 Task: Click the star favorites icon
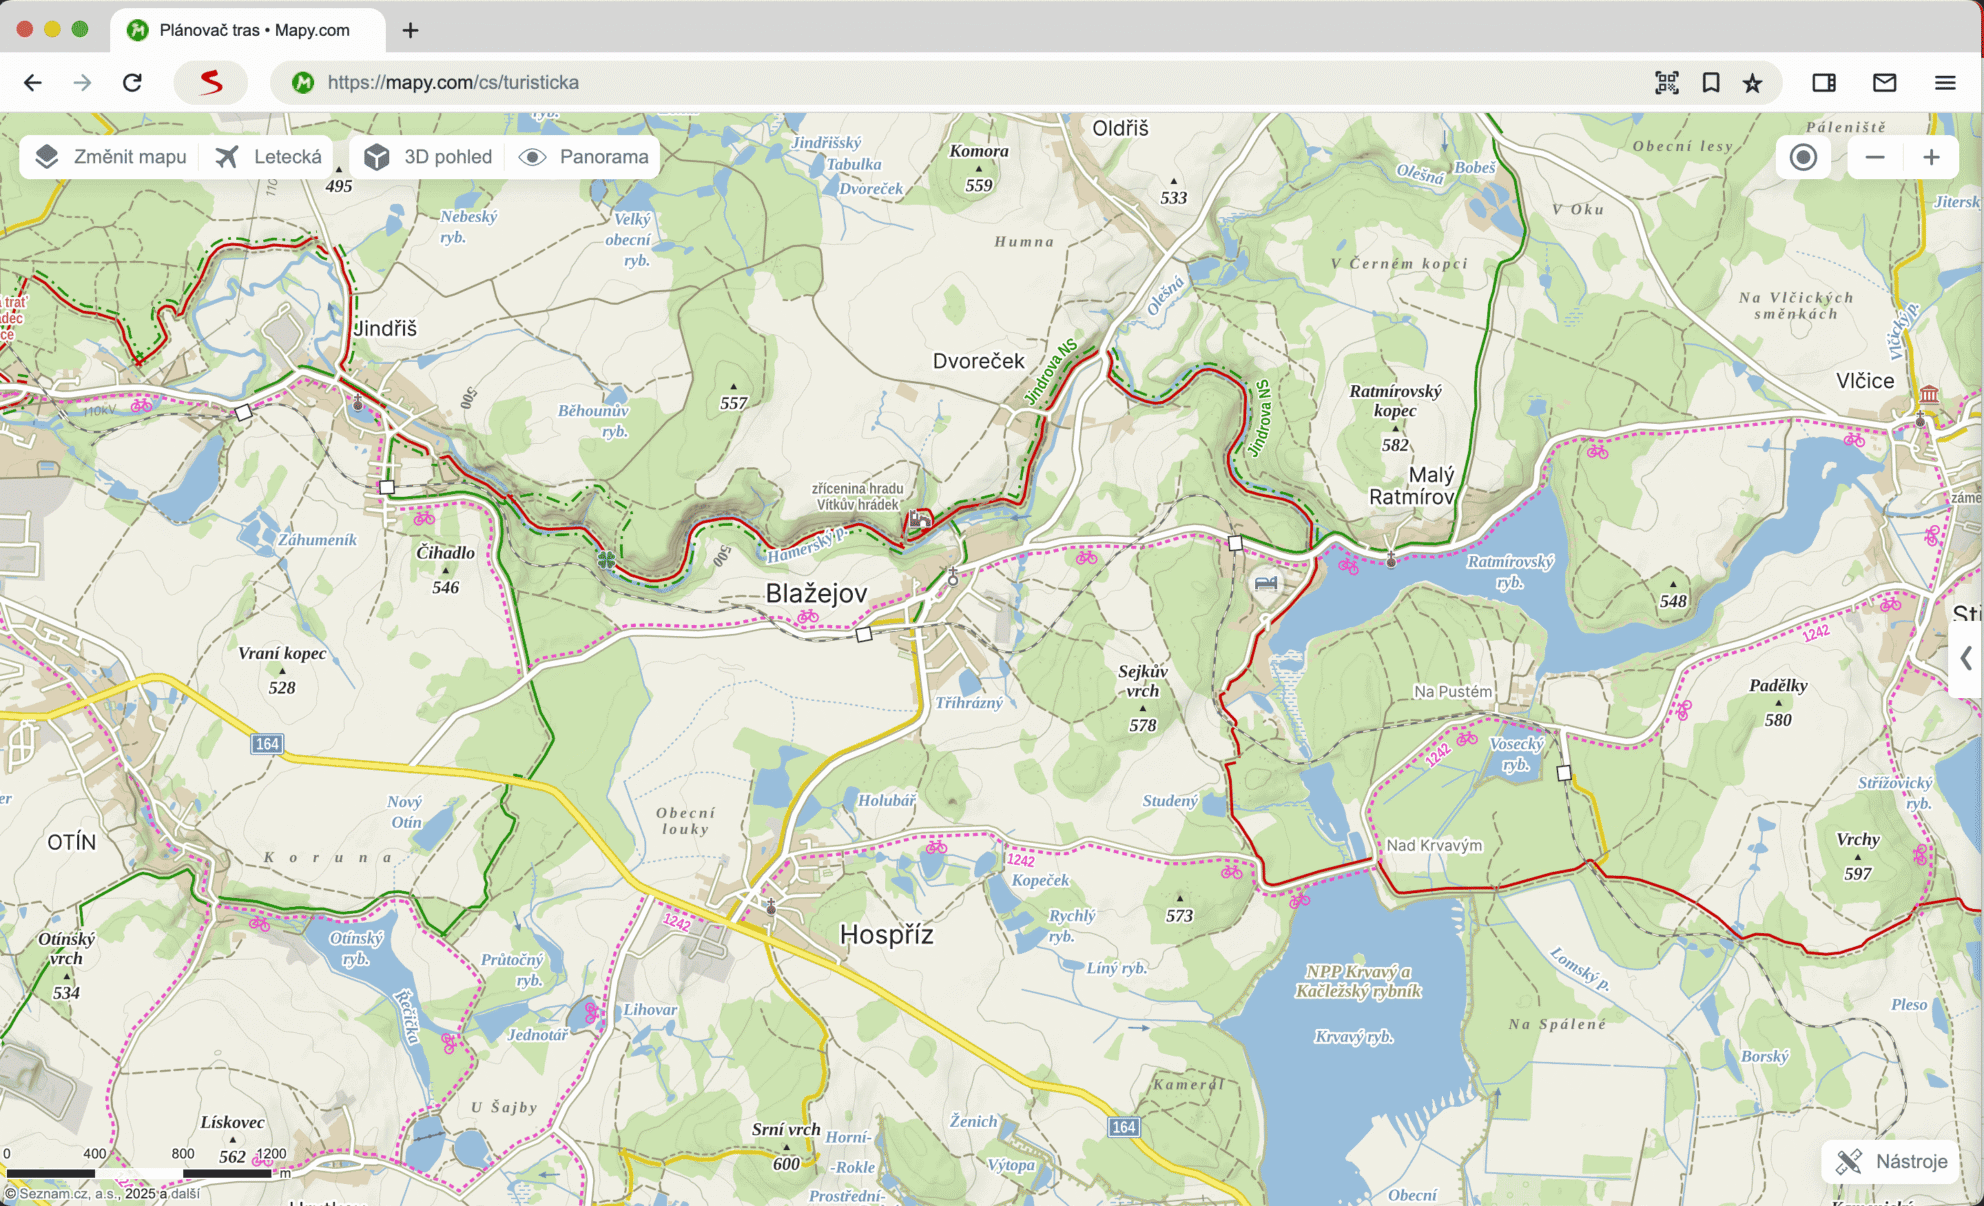click(1753, 83)
